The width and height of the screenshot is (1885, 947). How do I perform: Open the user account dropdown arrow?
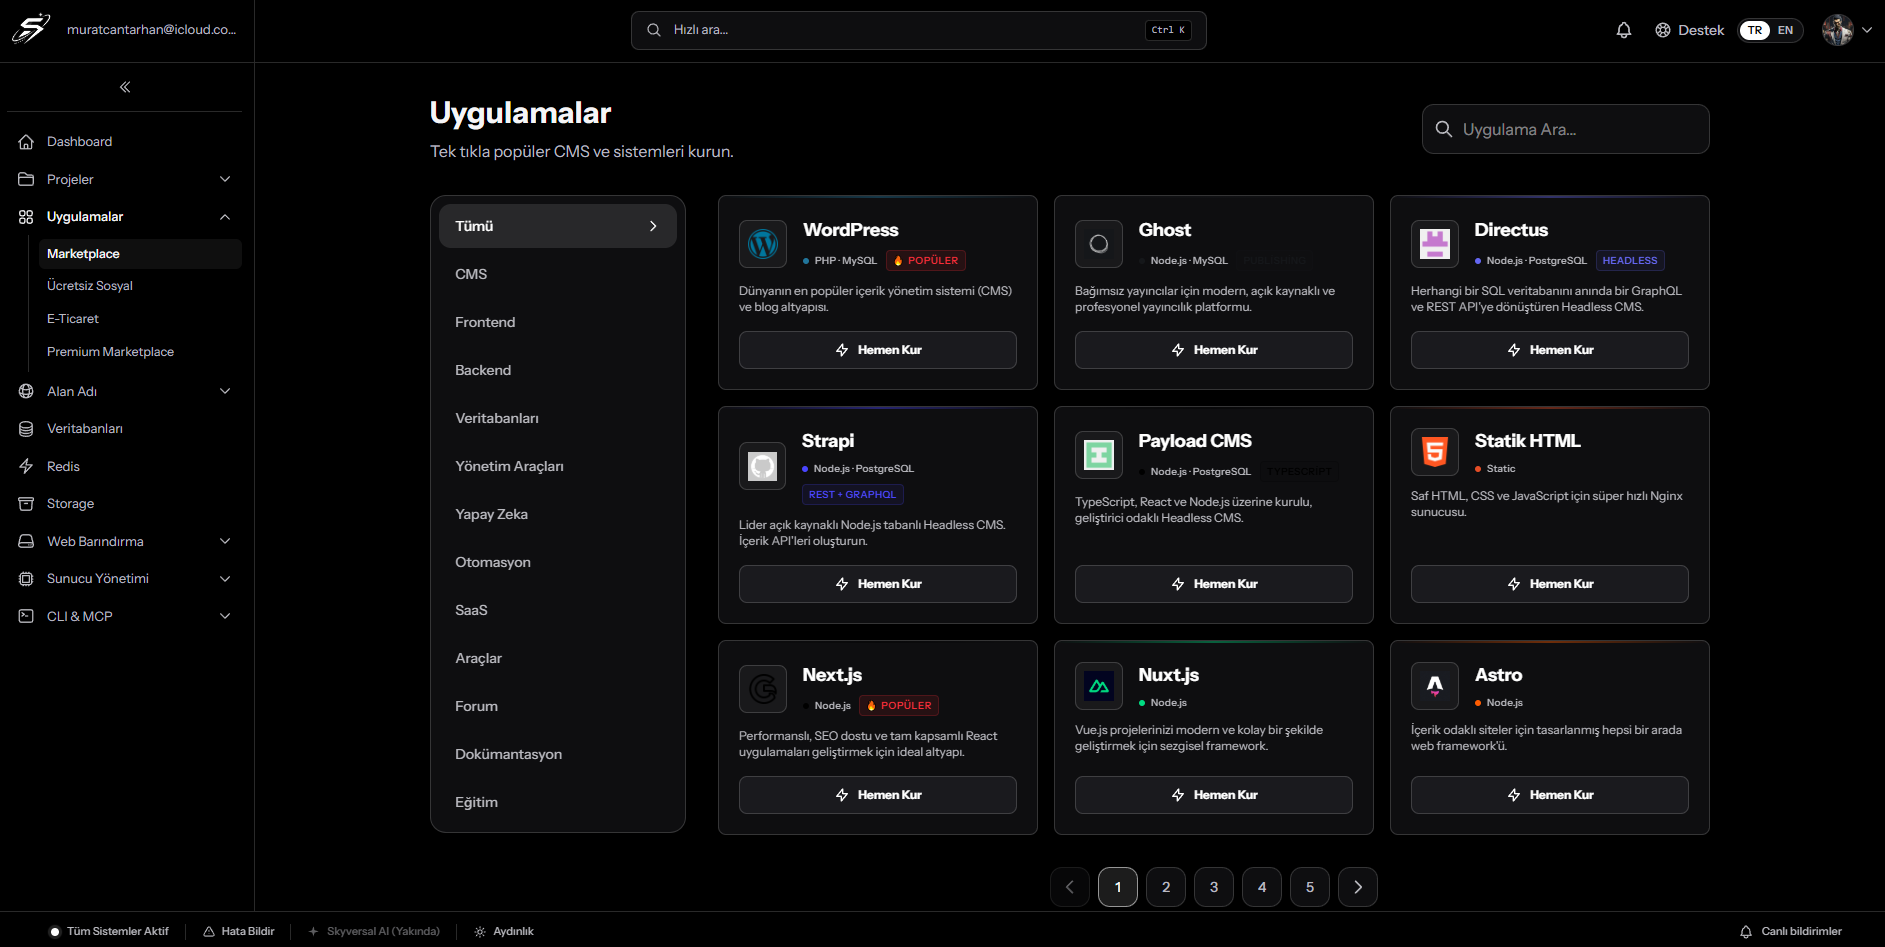1867,30
